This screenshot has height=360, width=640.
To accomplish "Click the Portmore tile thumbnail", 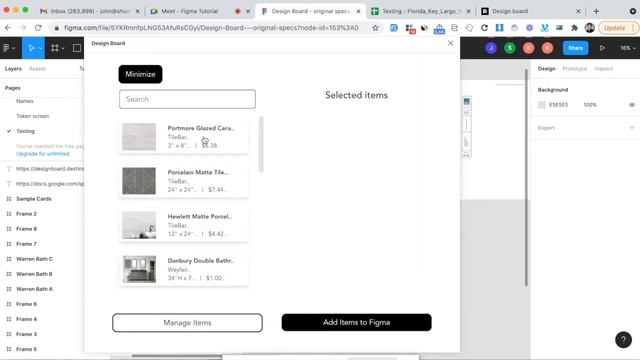I will (139, 137).
